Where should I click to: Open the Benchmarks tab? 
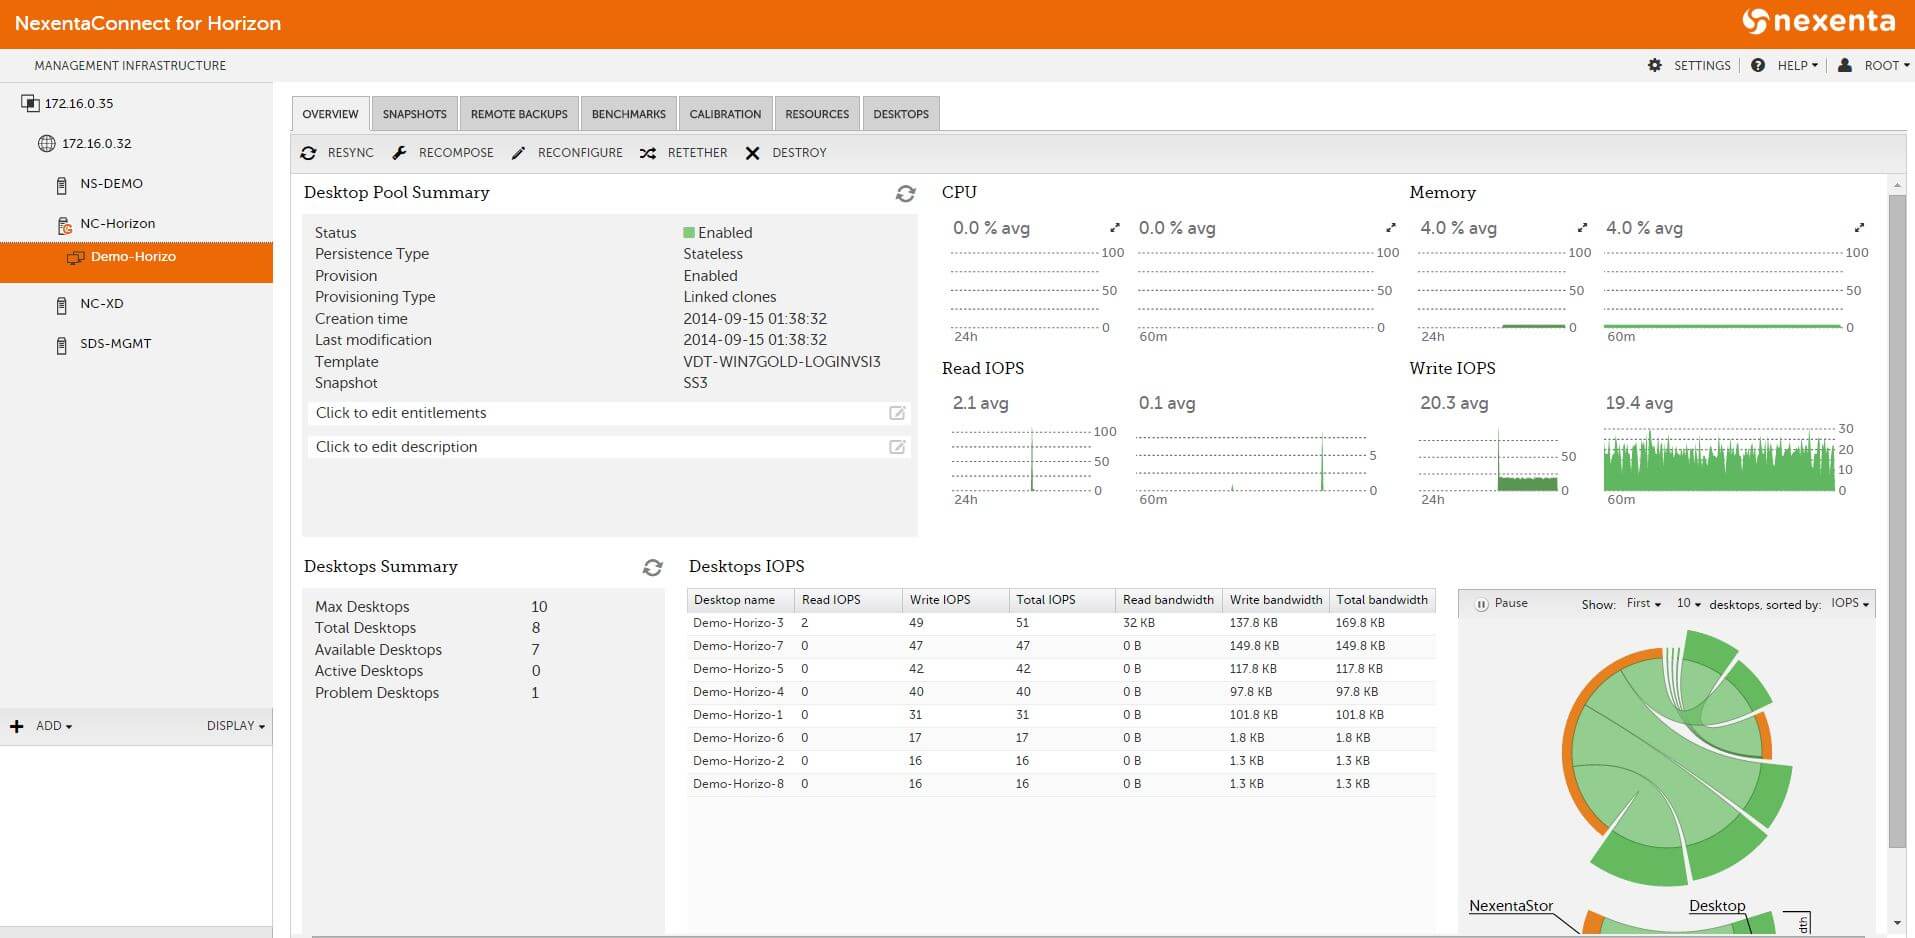point(628,114)
